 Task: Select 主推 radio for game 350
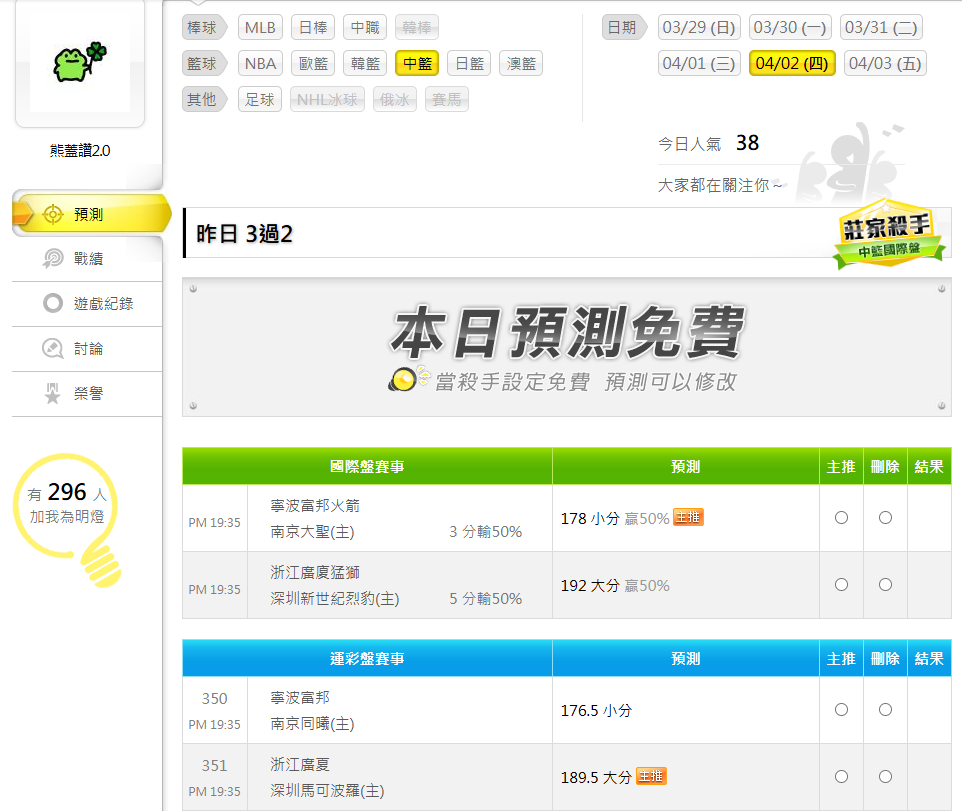pos(841,709)
